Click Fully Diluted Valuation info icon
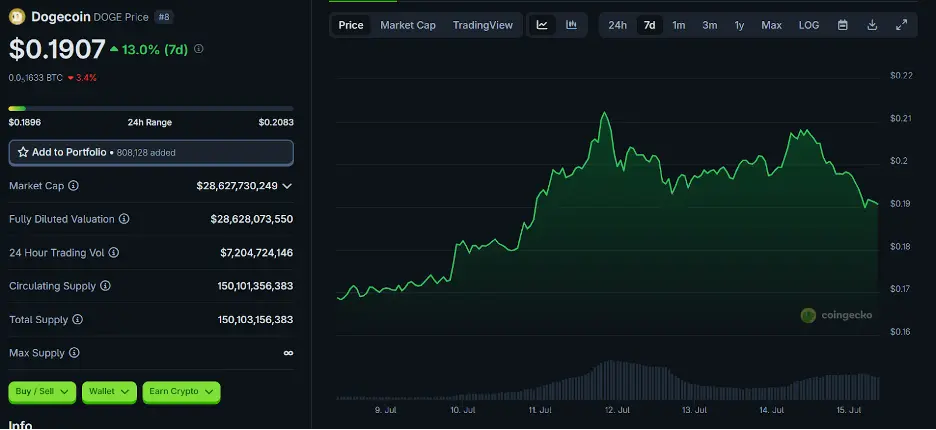 click(x=124, y=219)
